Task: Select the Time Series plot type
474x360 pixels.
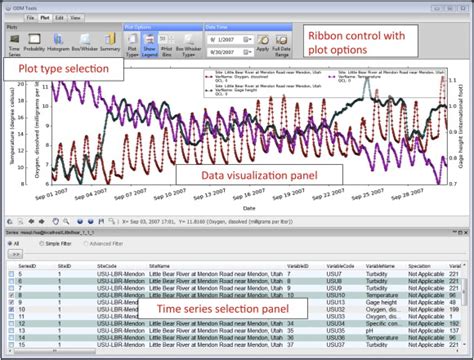Action: [x=14, y=45]
